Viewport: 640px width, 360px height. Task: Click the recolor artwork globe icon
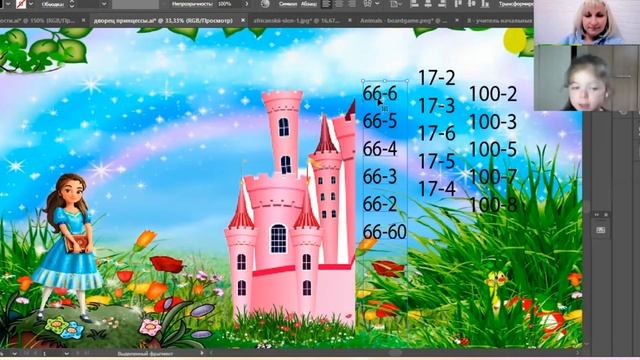coord(265,4)
